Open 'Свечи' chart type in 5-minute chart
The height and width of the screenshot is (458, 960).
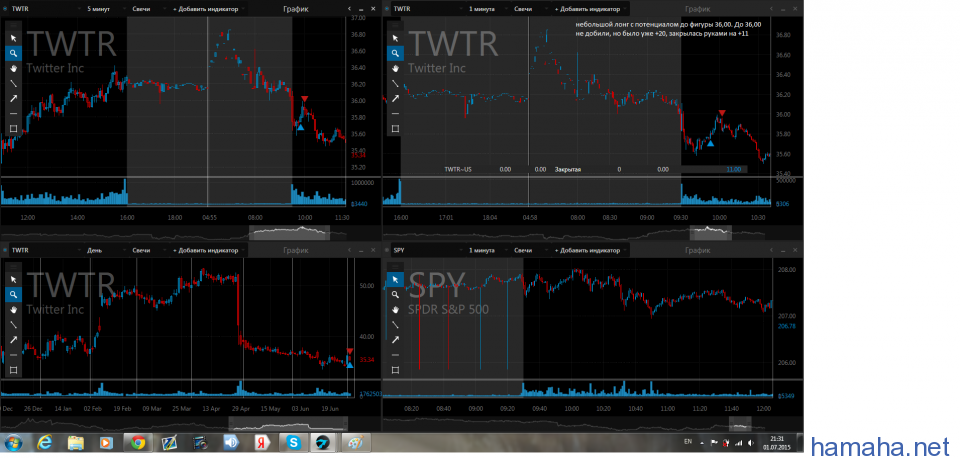click(147, 9)
